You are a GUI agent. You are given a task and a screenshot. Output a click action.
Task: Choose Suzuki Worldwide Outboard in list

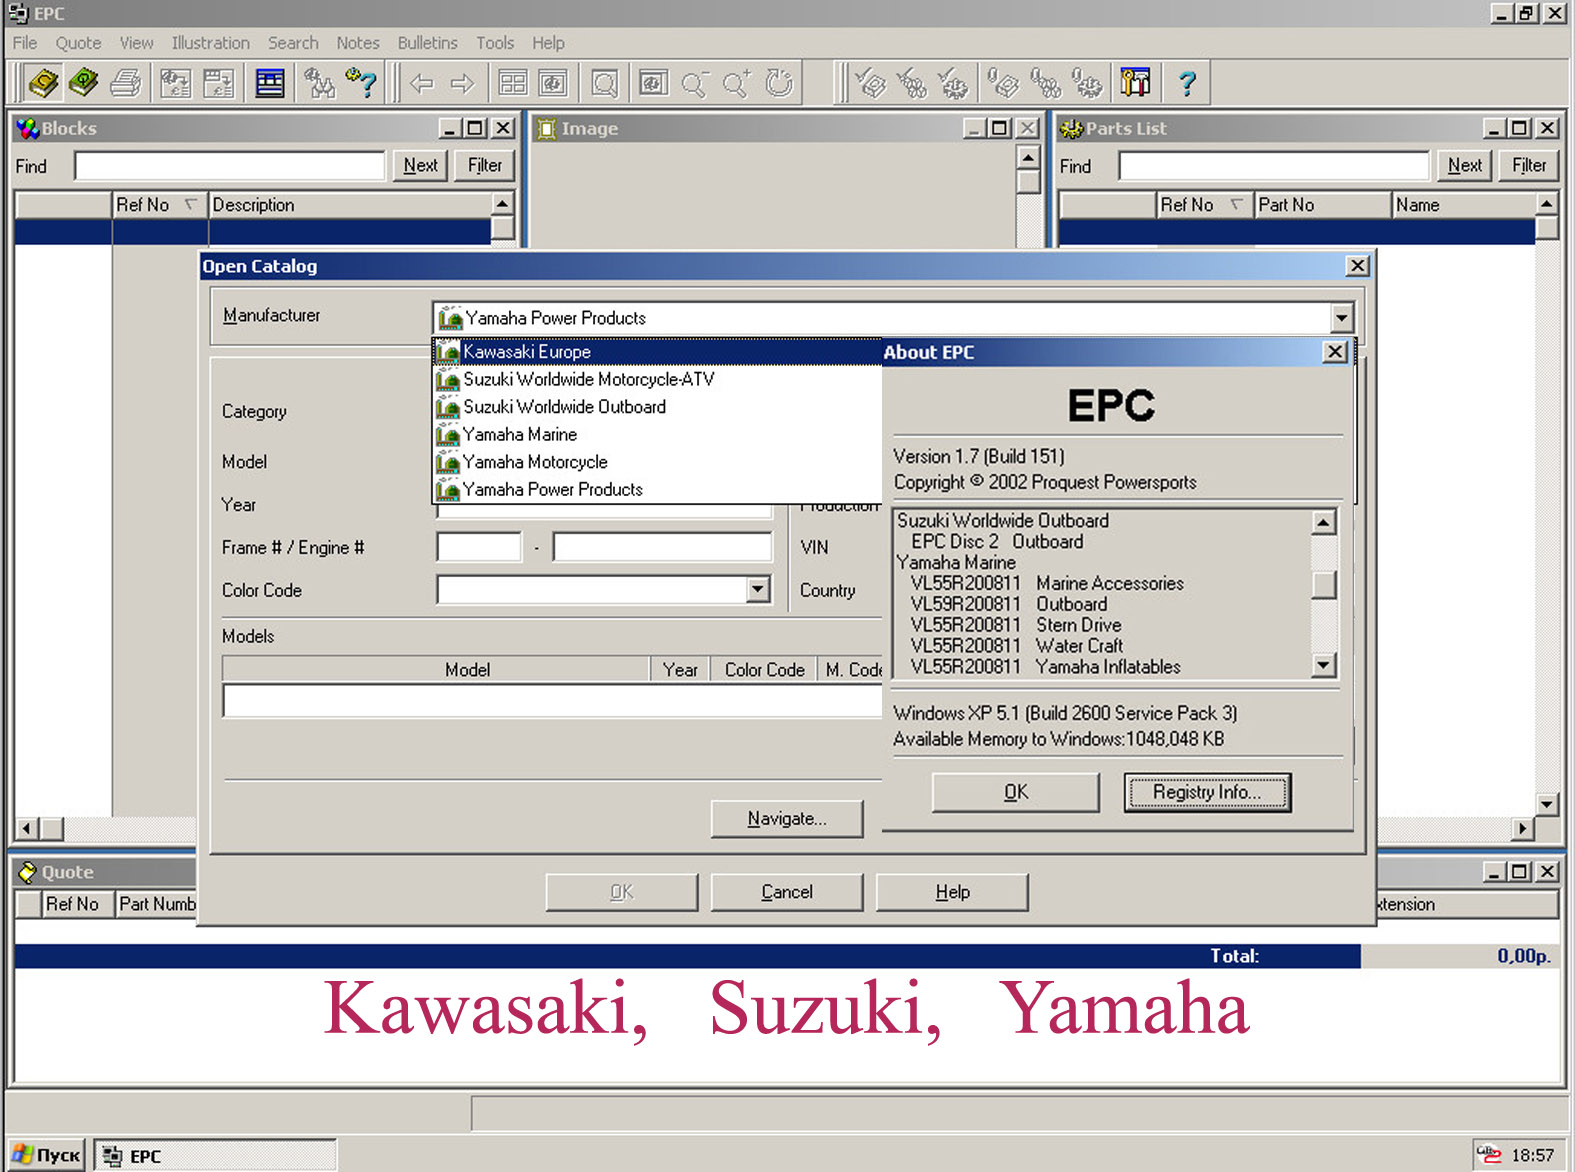[x=564, y=407]
